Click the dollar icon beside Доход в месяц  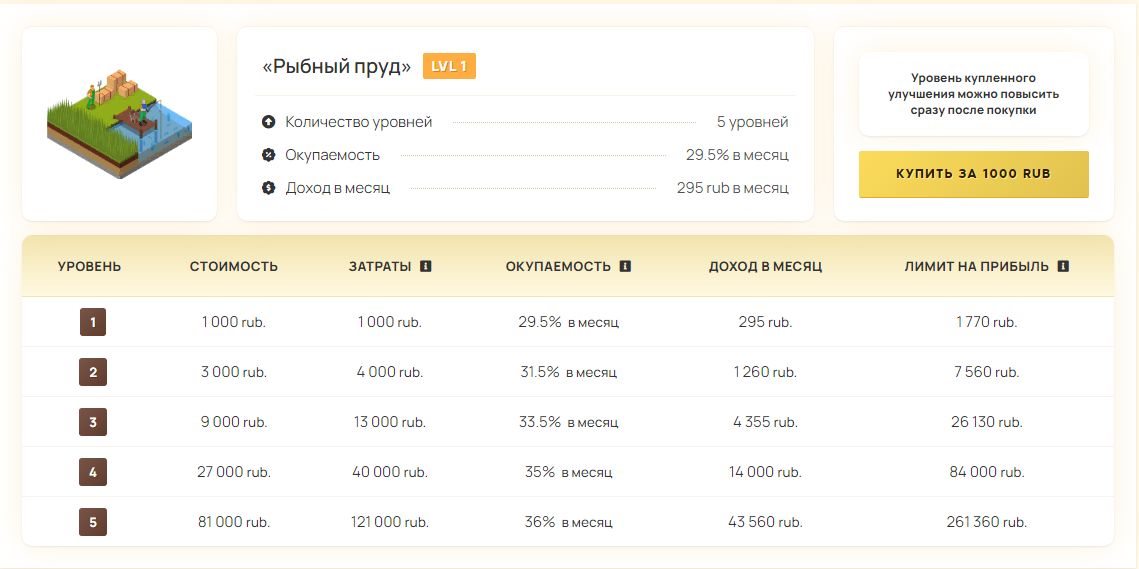point(268,188)
